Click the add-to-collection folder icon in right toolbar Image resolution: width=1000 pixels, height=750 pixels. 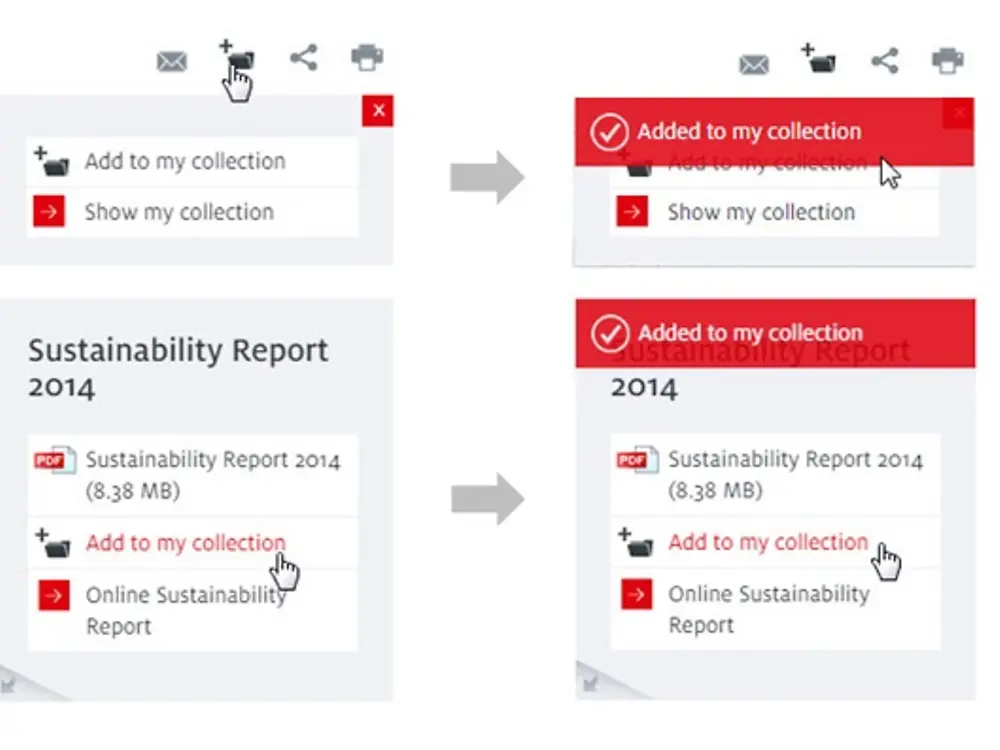[819, 58]
